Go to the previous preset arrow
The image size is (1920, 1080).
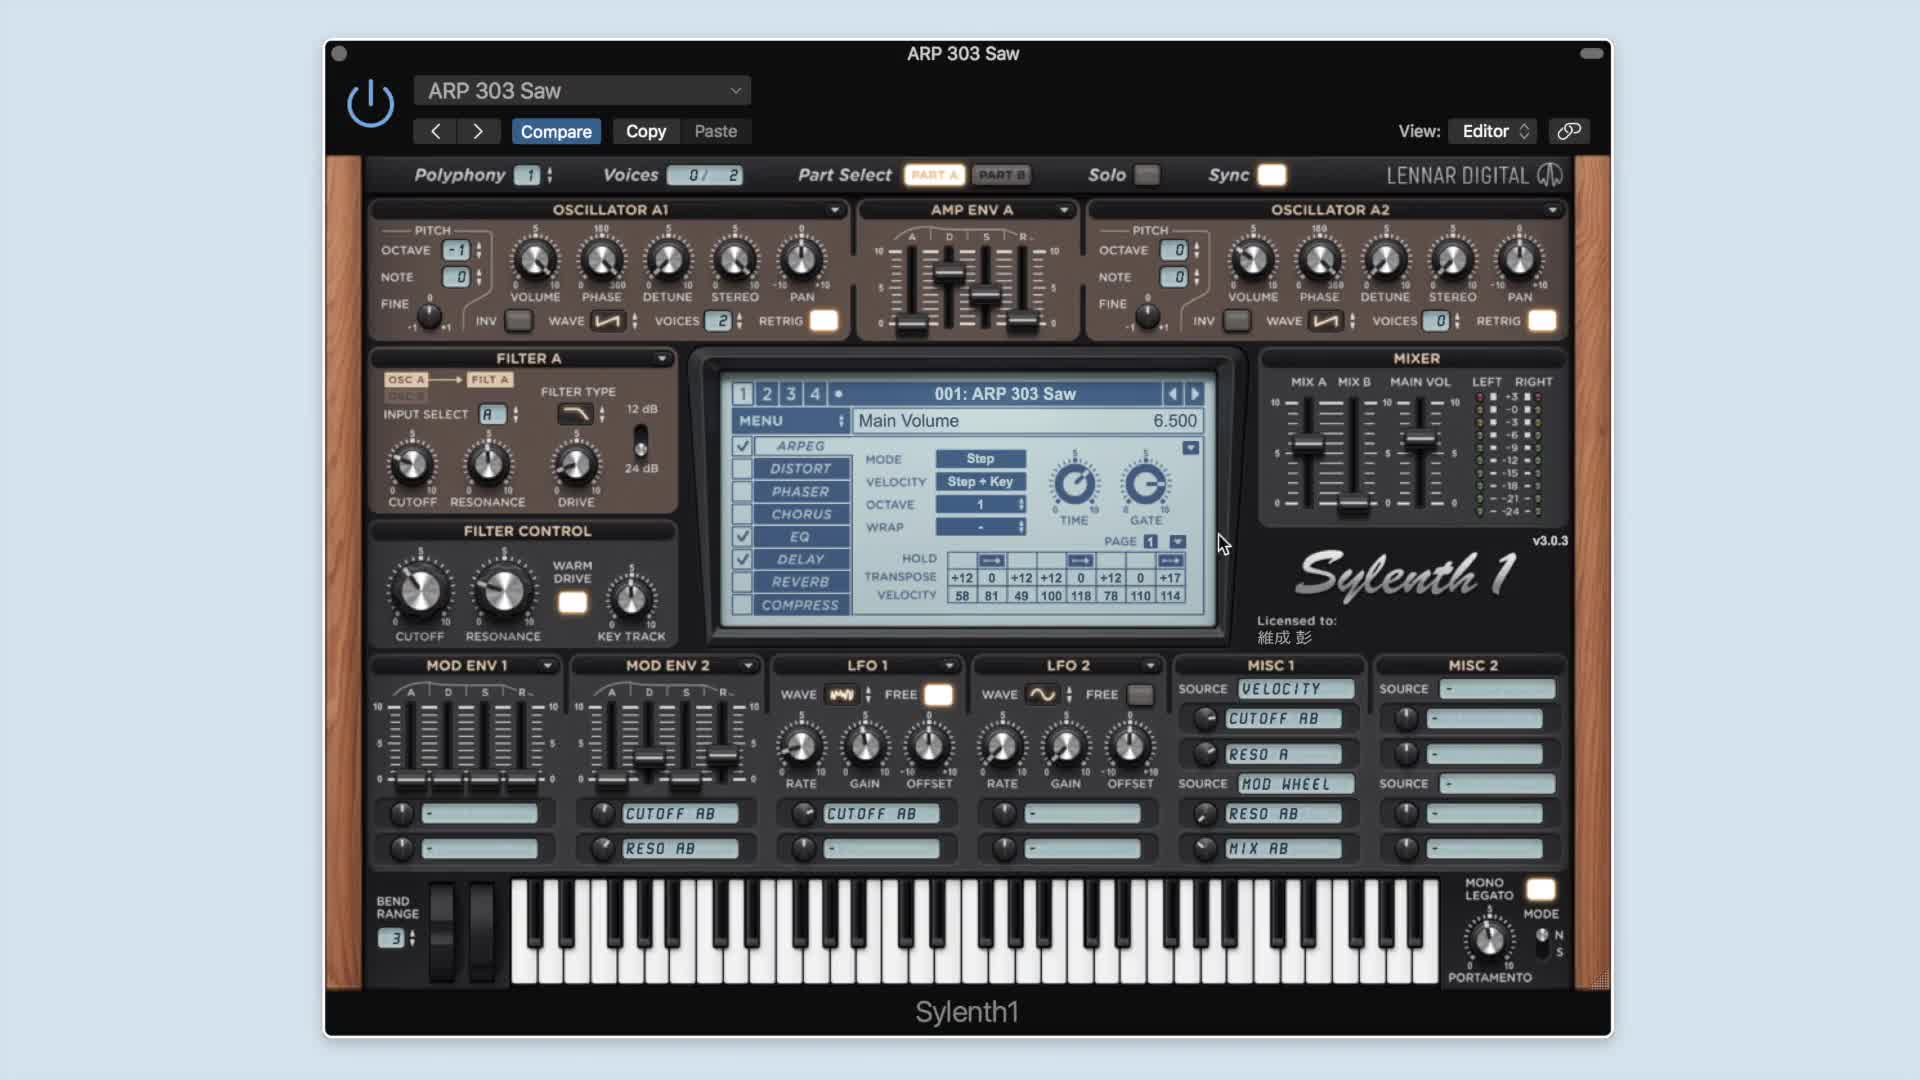pyautogui.click(x=436, y=131)
